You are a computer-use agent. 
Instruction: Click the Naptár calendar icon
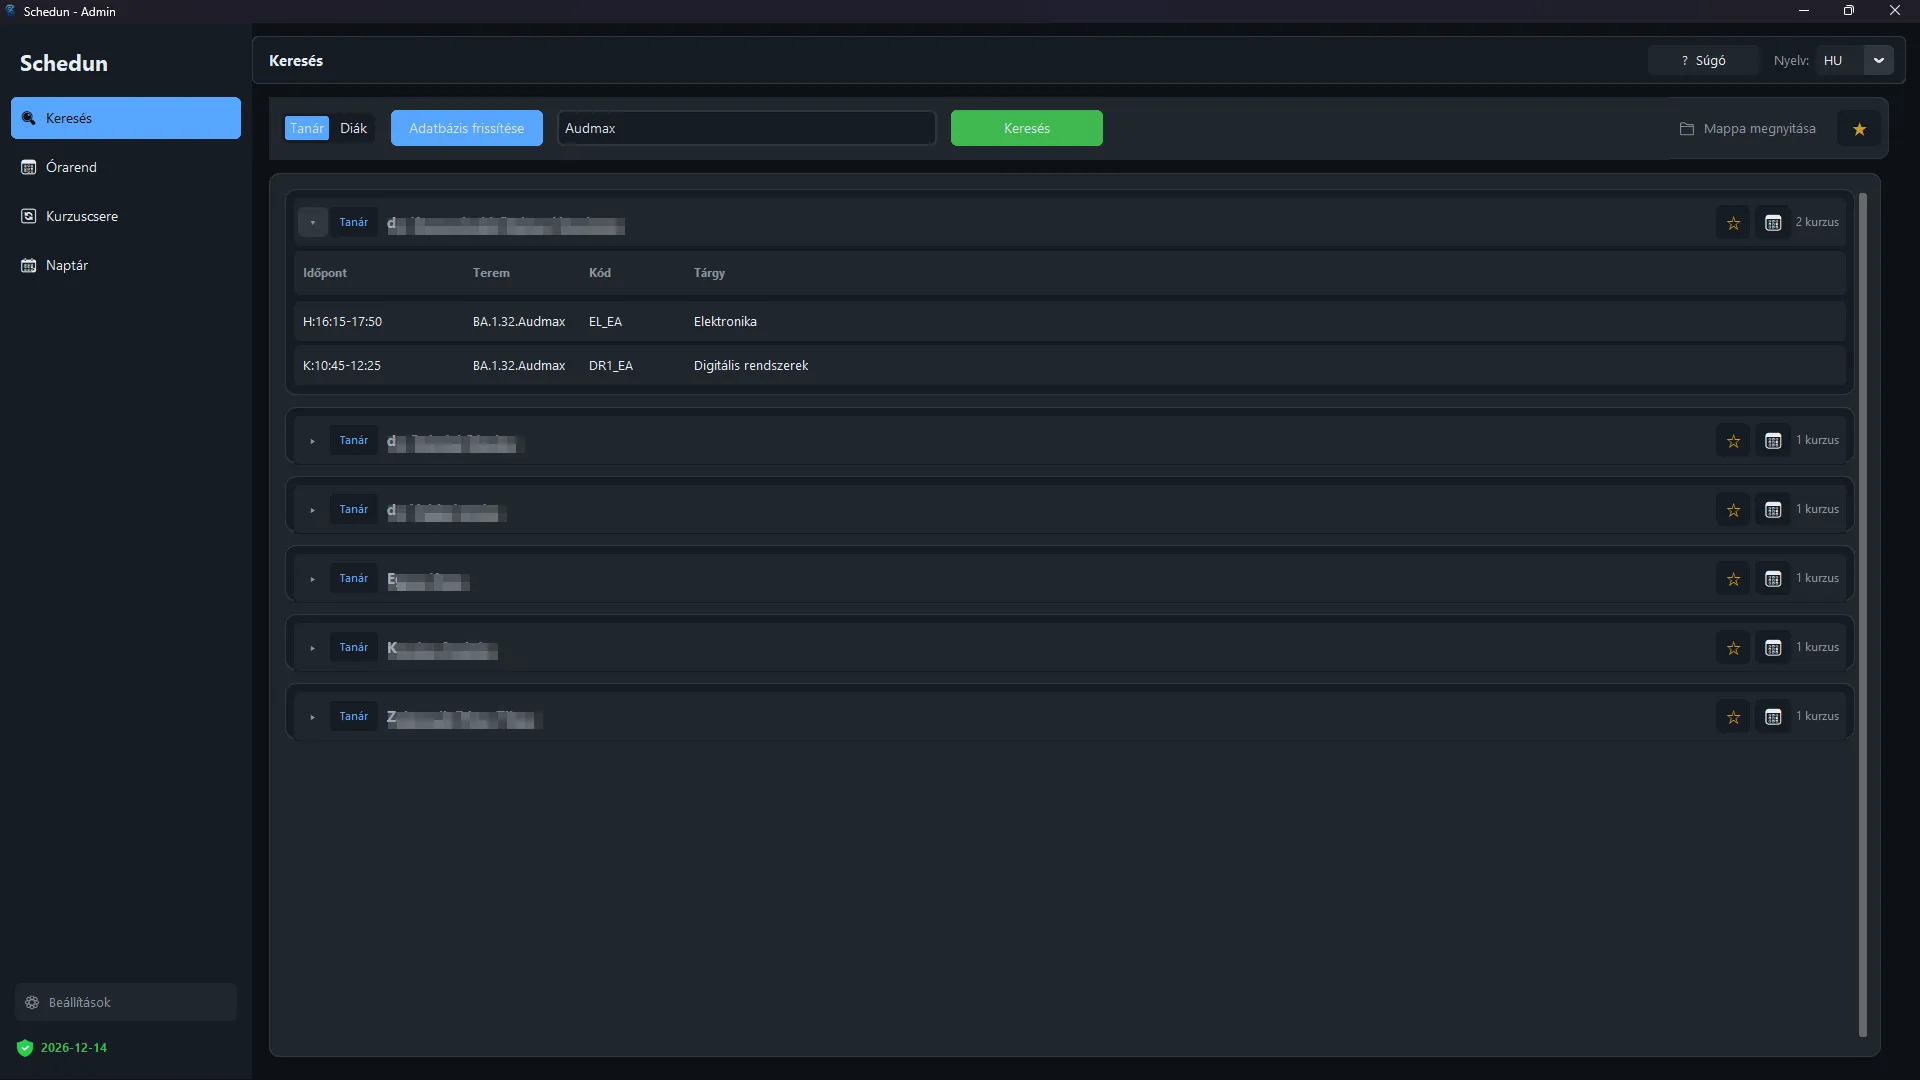(x=29, y=265)
